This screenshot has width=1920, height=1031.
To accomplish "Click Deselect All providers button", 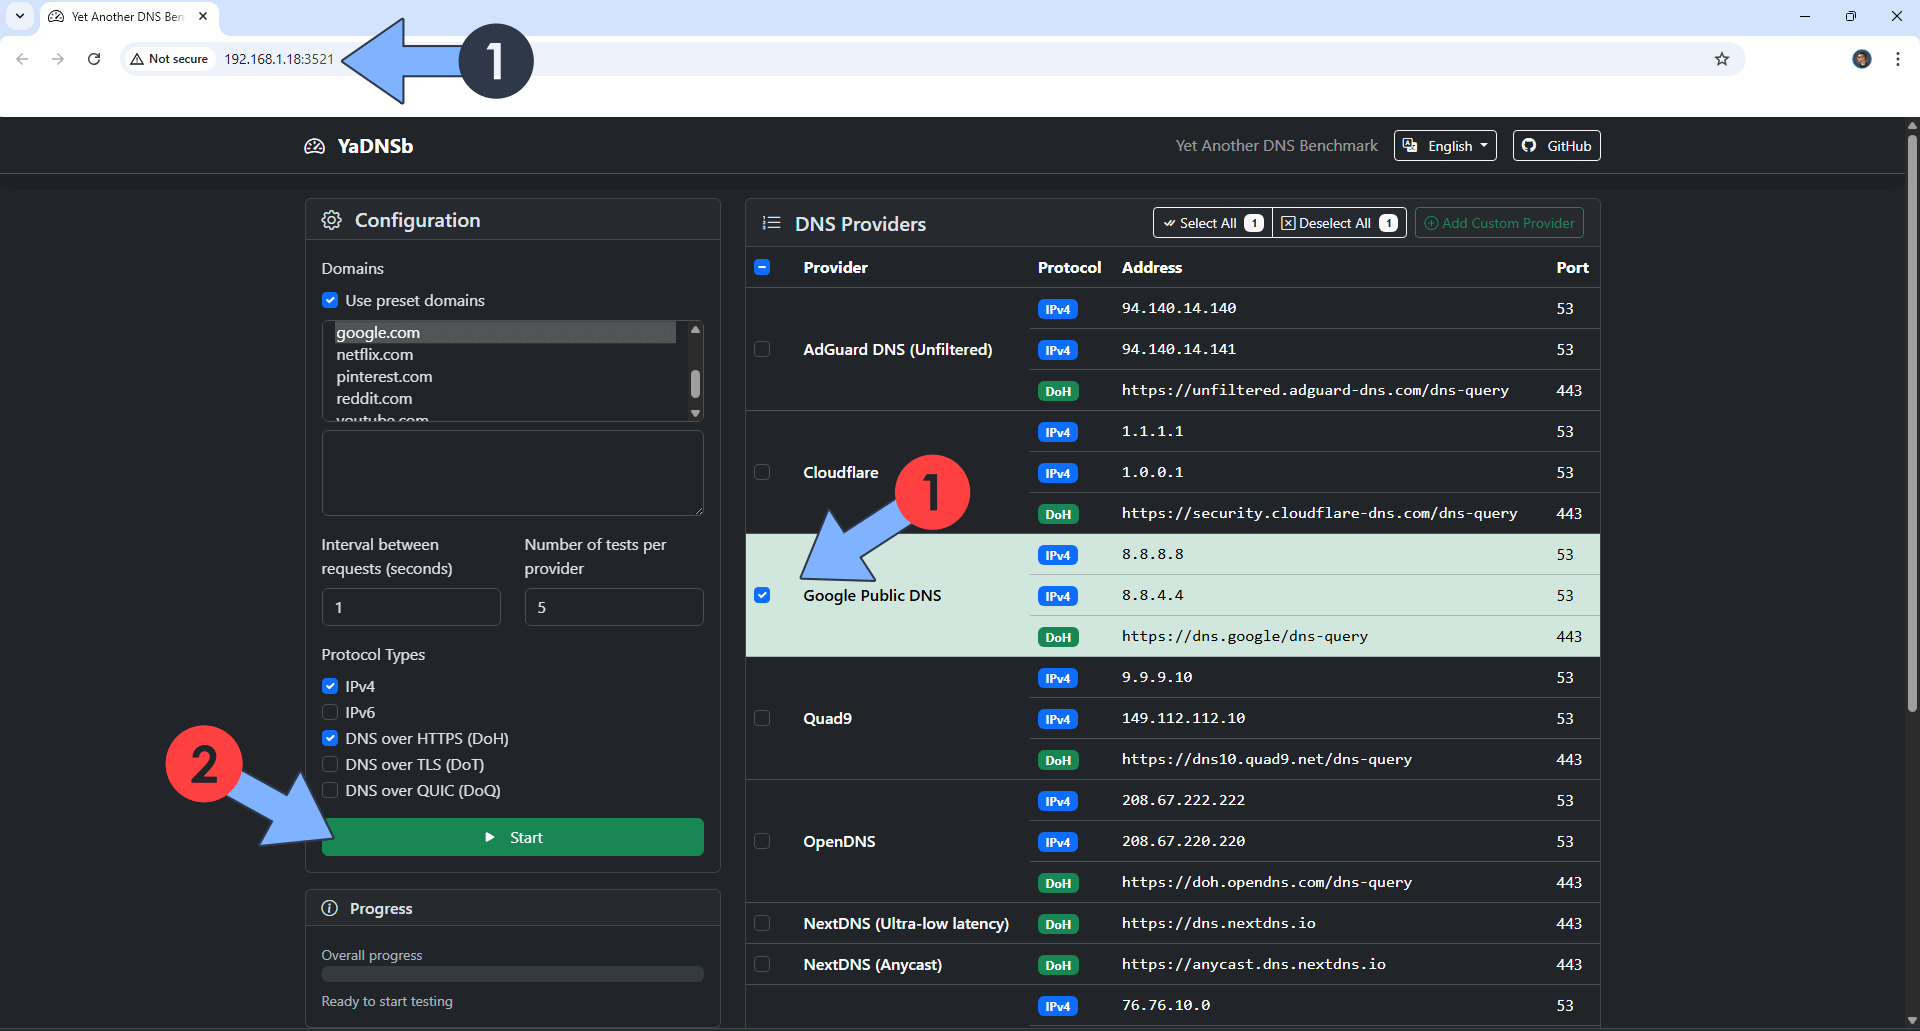I will [x=1339, y=223].
